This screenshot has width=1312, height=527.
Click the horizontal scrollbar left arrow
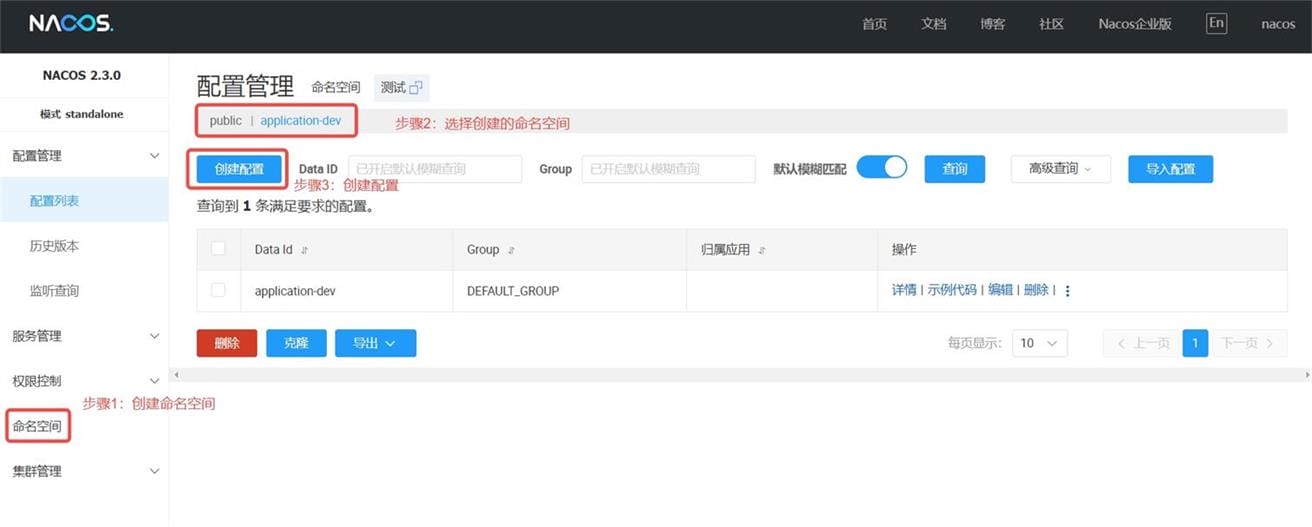pyautogui.click(x=176, y=375)
